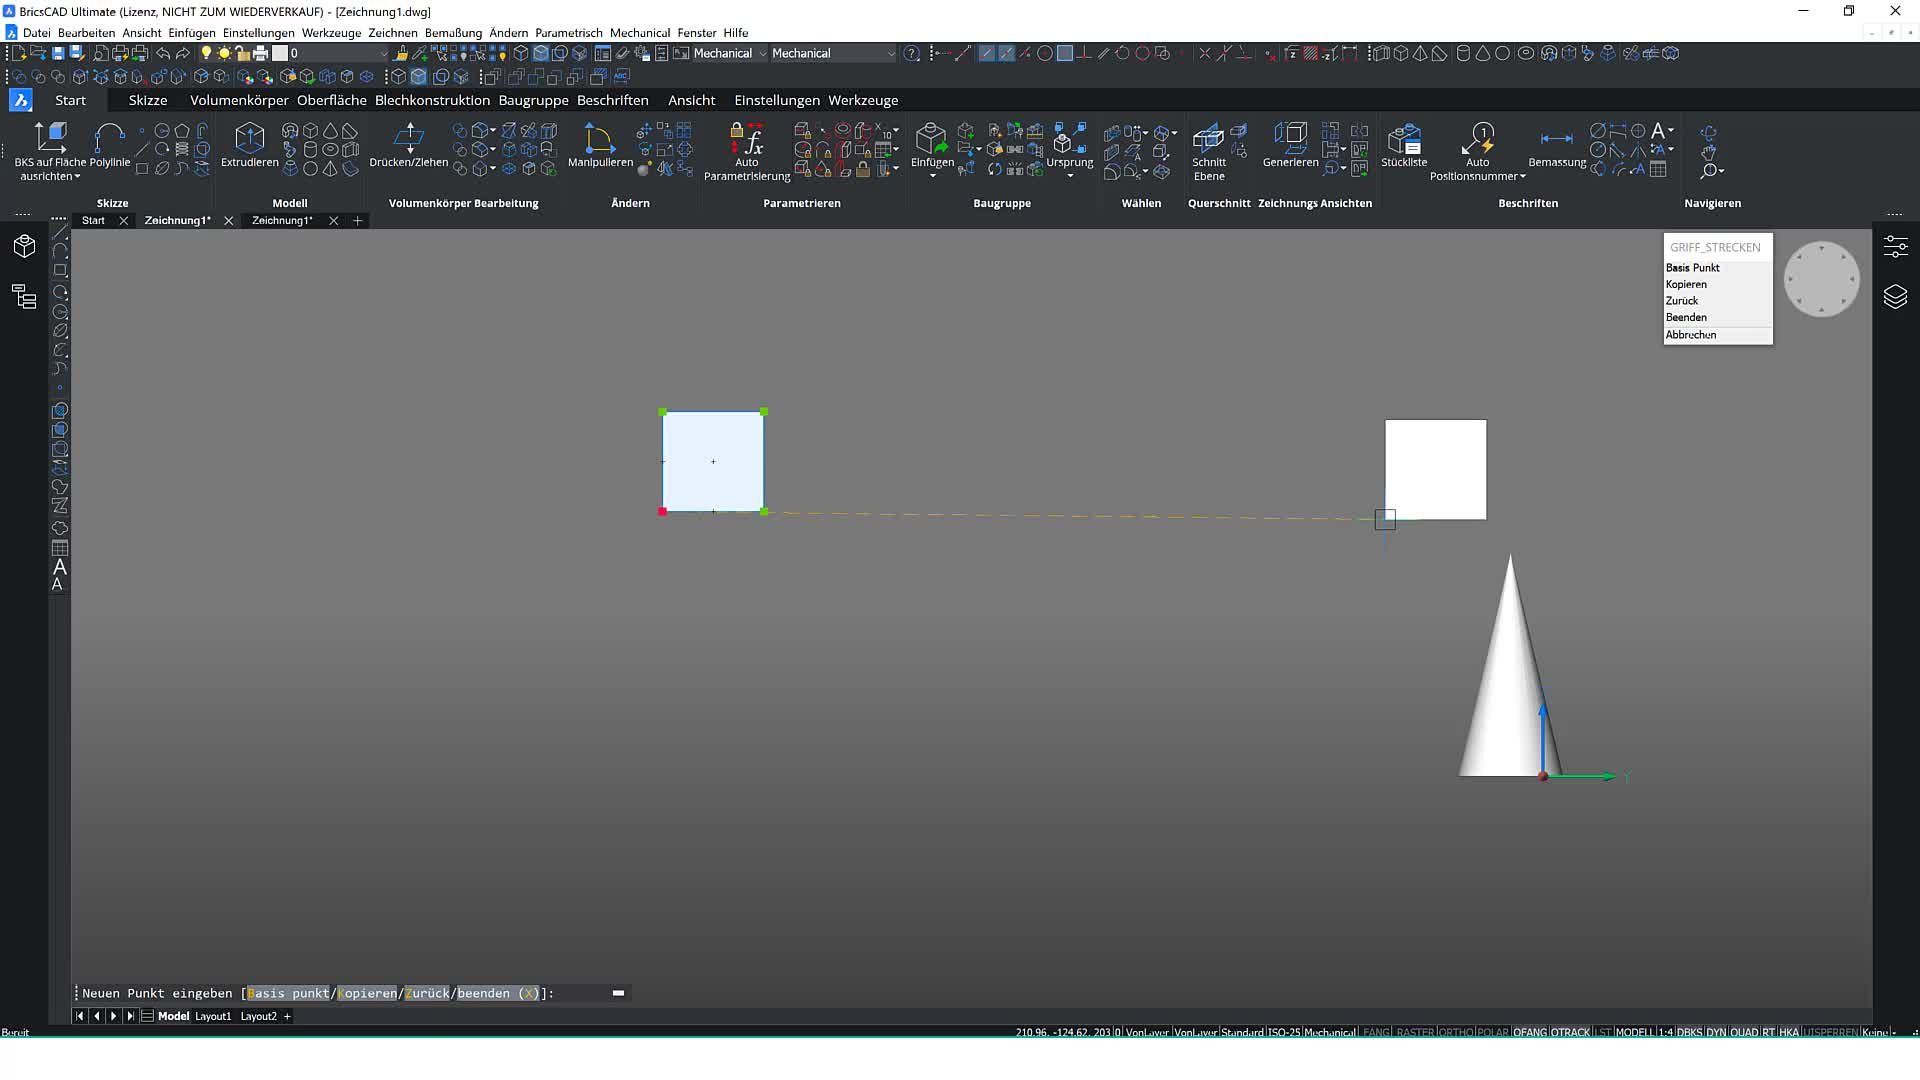Click the look-from view navigation widget
This screenshot has height=1080, width=1920.
coord(1821,279)
